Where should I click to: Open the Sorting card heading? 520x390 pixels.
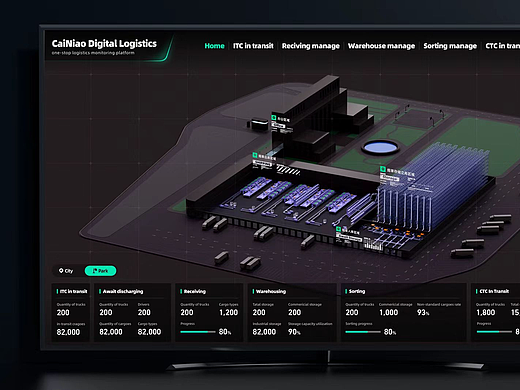(x=357, y=291)
